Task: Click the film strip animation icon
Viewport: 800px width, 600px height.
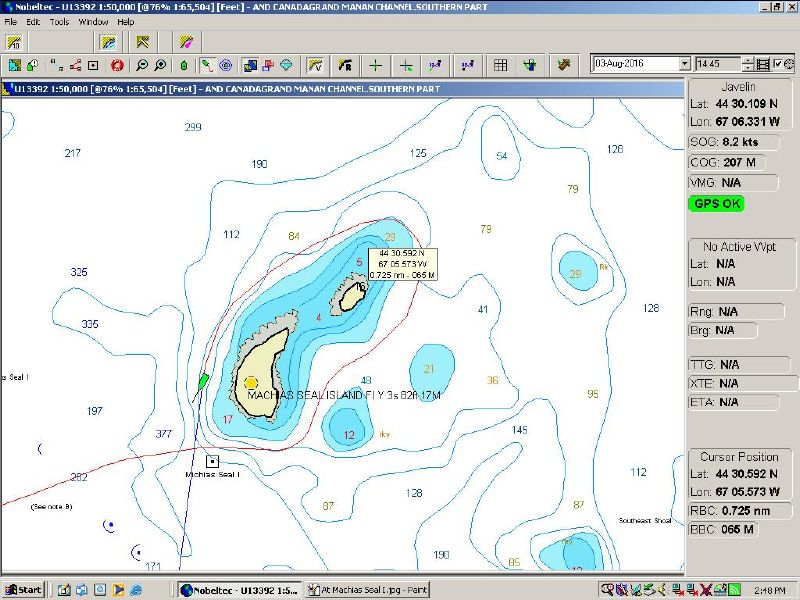Action: pos(763,64)
